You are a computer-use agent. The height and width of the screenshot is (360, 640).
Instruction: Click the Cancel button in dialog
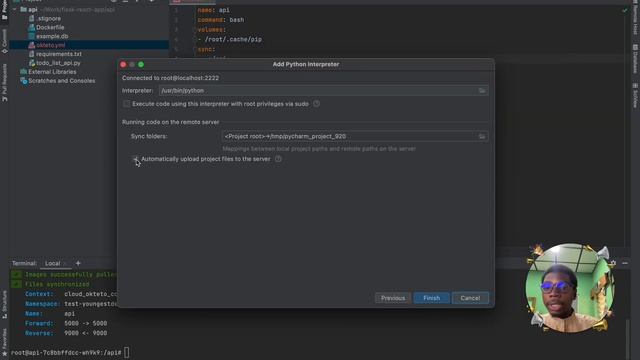pyautogui.click(x=470, y=298)
